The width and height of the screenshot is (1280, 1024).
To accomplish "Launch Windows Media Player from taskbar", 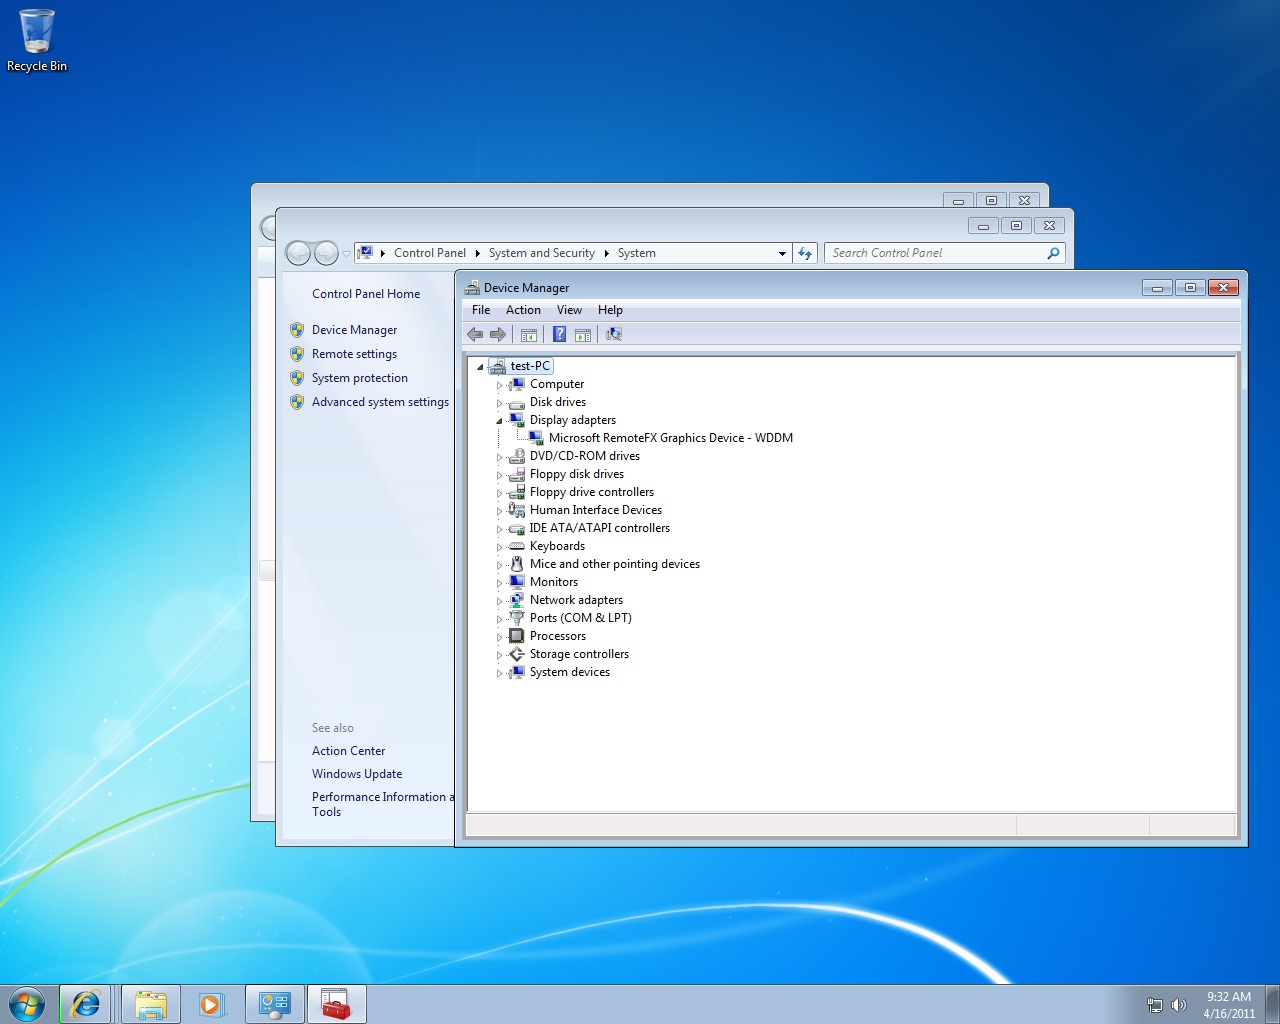I will pos(212,1004).
